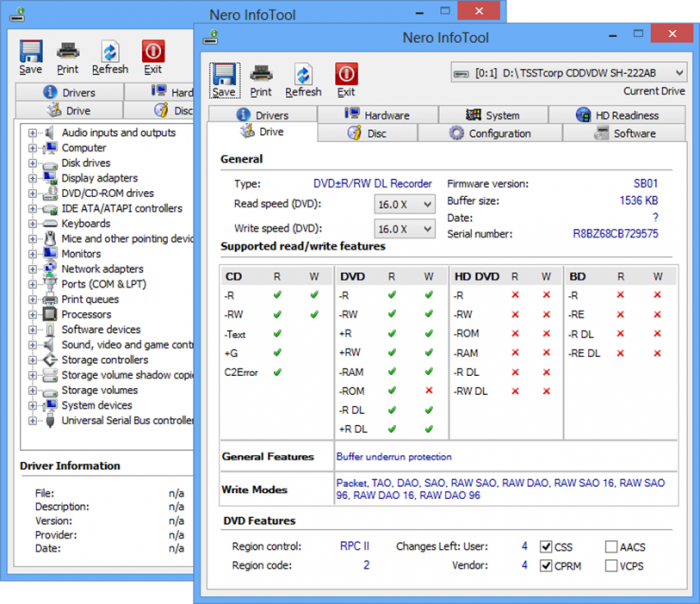
Task: Open the Software tab
Action: pyautogui.click(x=625, y=133)
